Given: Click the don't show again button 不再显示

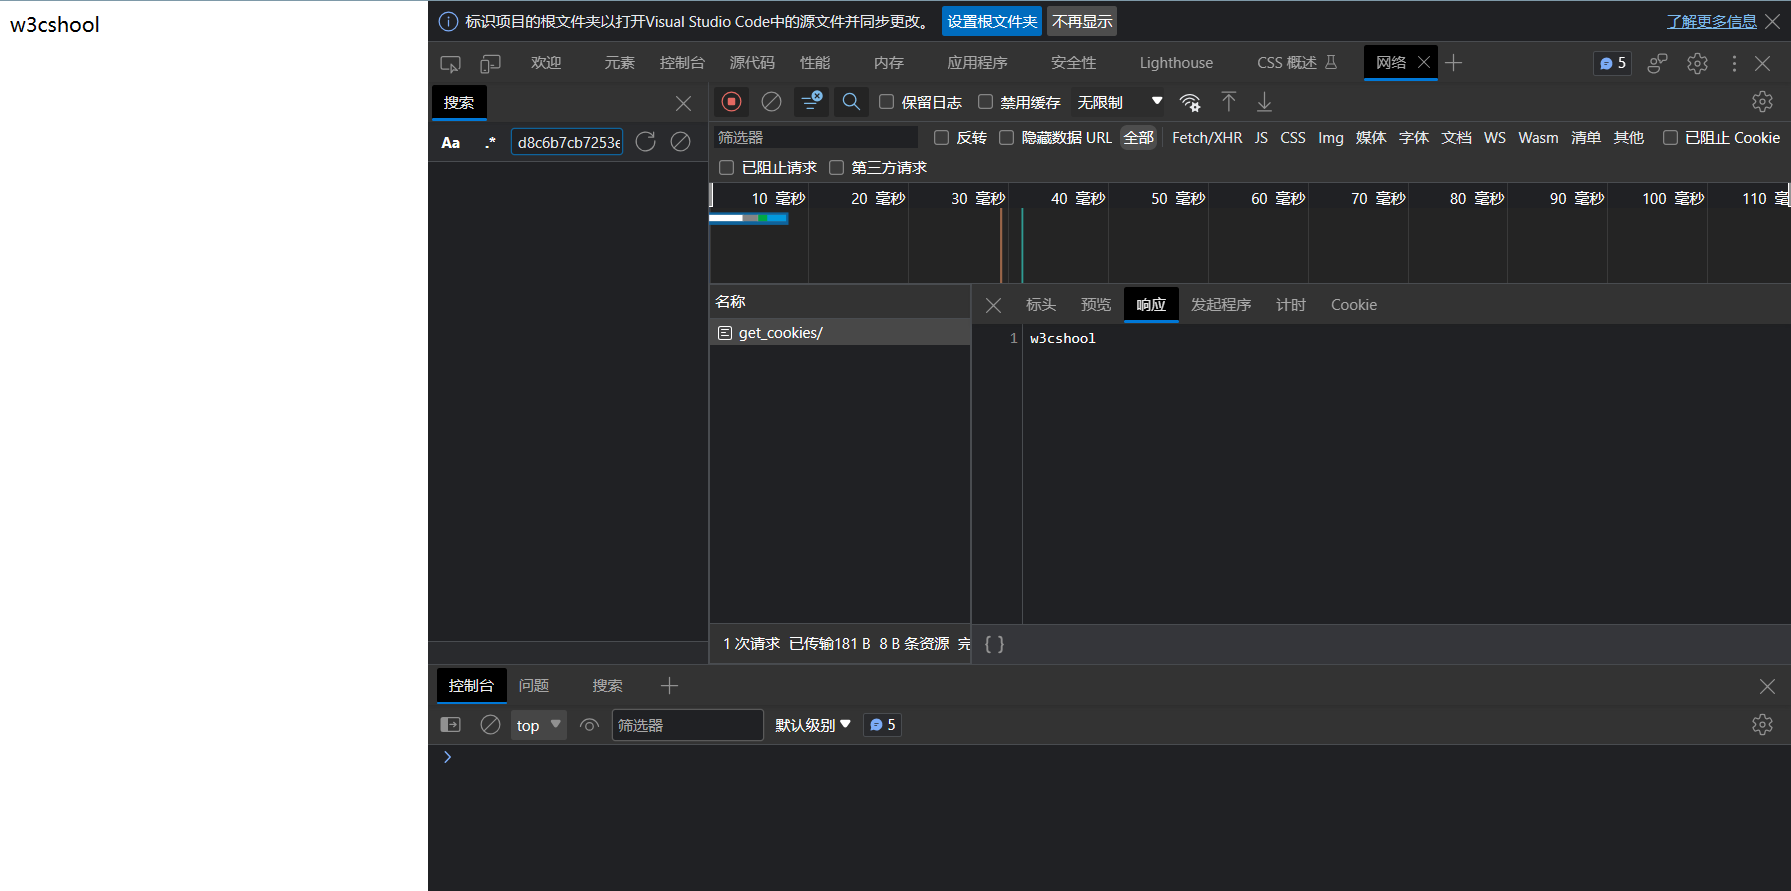Looking at the screenshot, I should pos(1082,21).
